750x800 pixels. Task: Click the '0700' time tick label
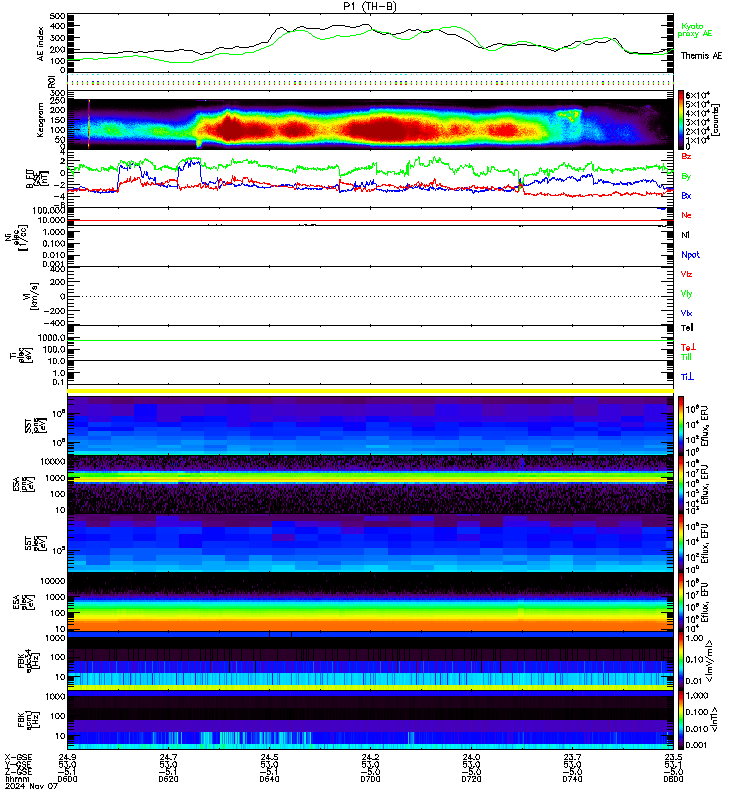(x=370, y=779)
